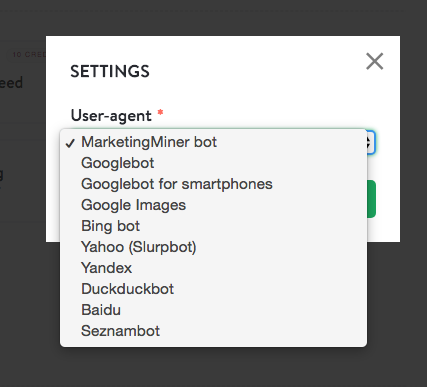This screenshot has height=387, width=427.
Task: Pick Yandex as user-agent
Action: pos(213,268)
